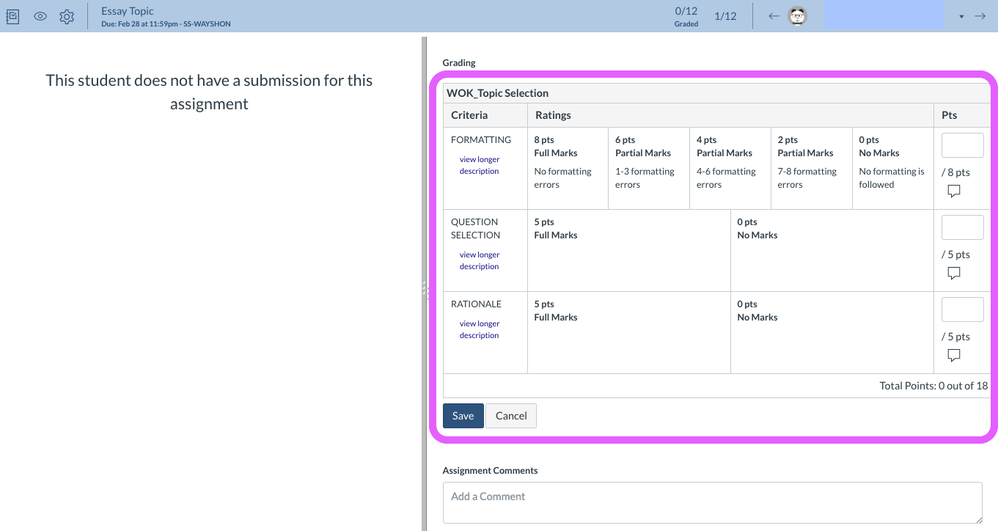Add comment for QUESTION SELECTION criterion
The image size is (998, 531).
[x=953, y=273]
